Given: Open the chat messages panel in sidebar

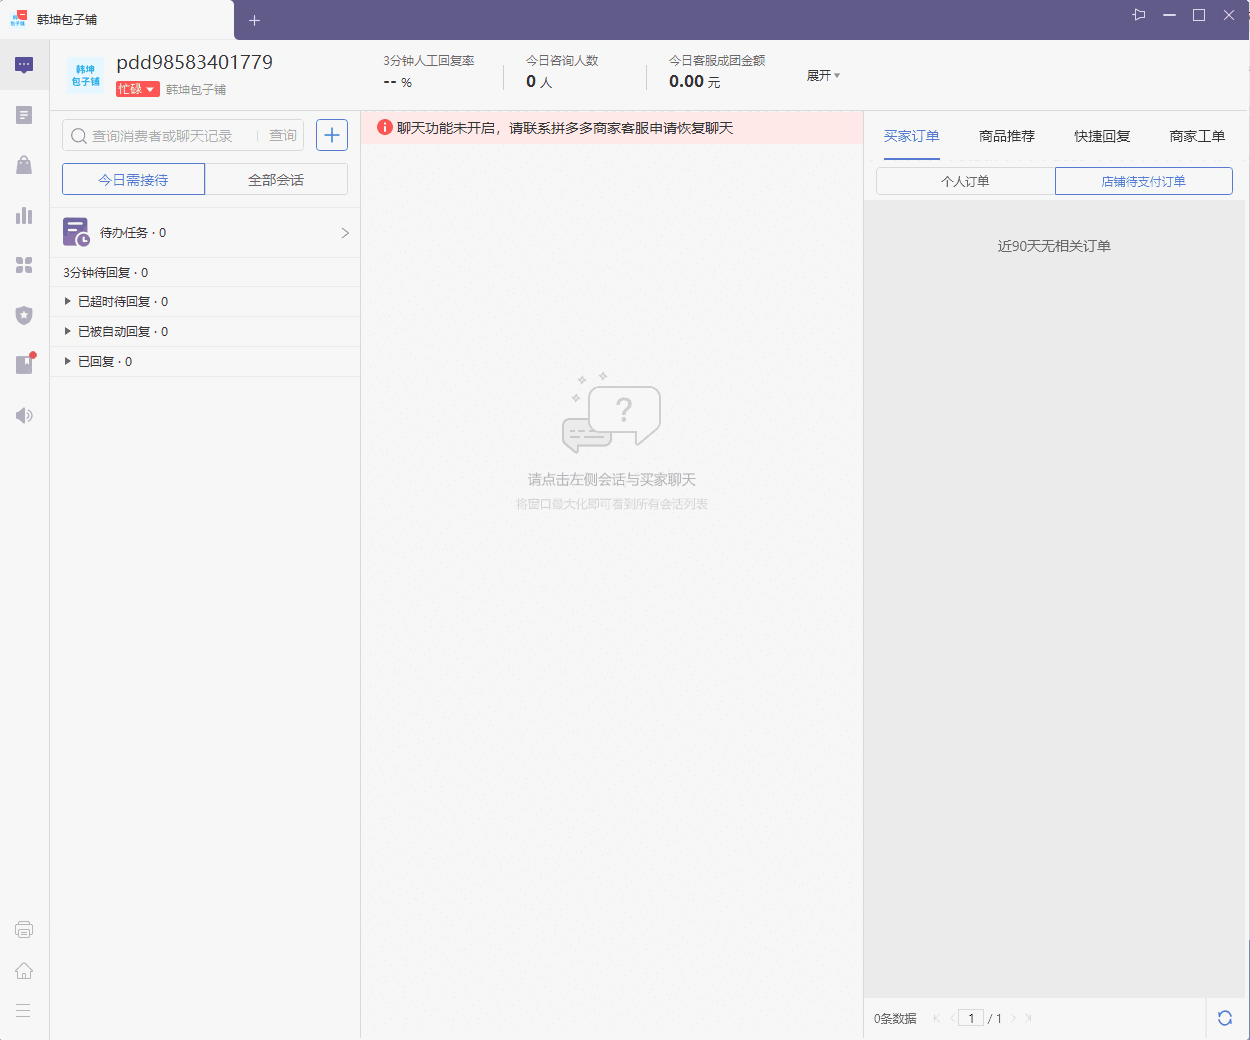Looking at the screenshot, I should pyautogui.click(x=23, y=64).
